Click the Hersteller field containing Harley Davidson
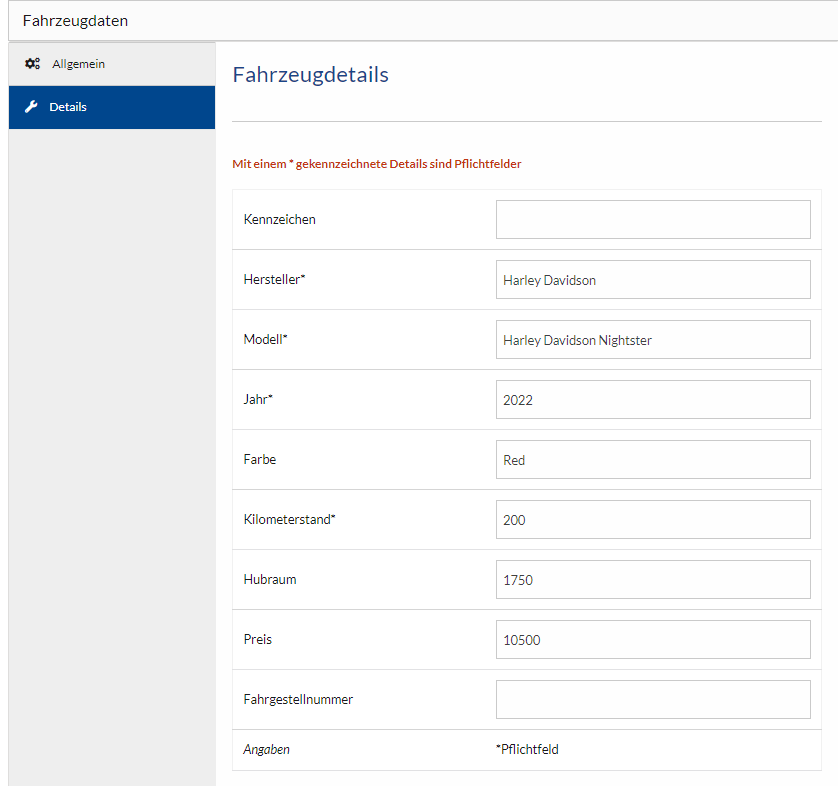Image resolution: width=838 pixels, height=786 pixels. point(652,280)
